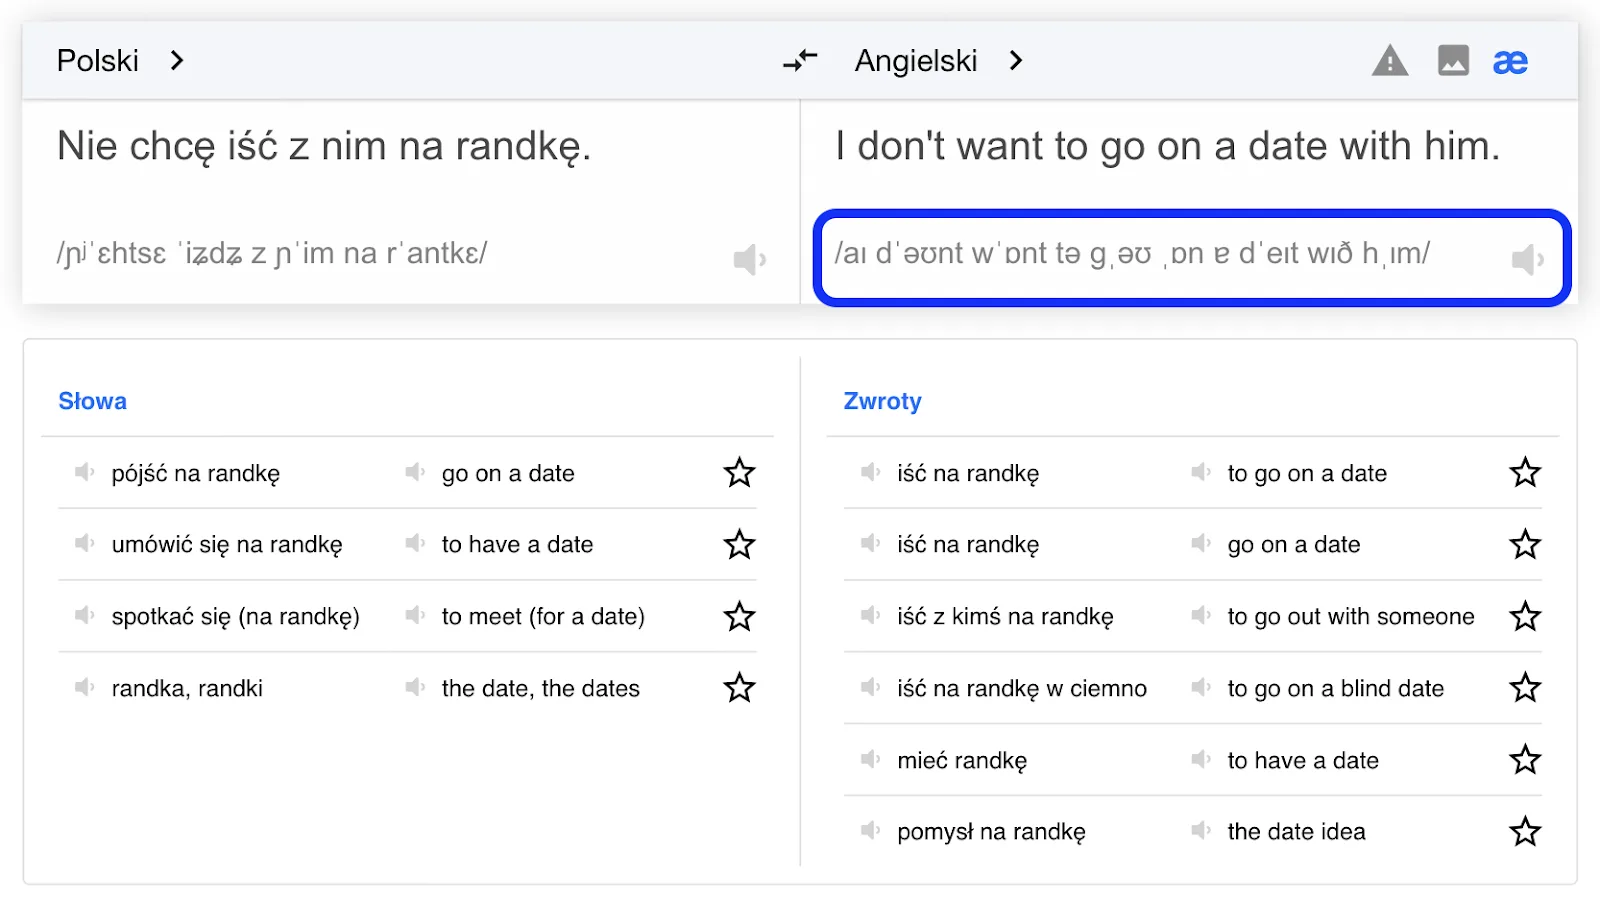Play audio of the English translation
Viewport: 1600px width, 901px height.
point(1528,260)
